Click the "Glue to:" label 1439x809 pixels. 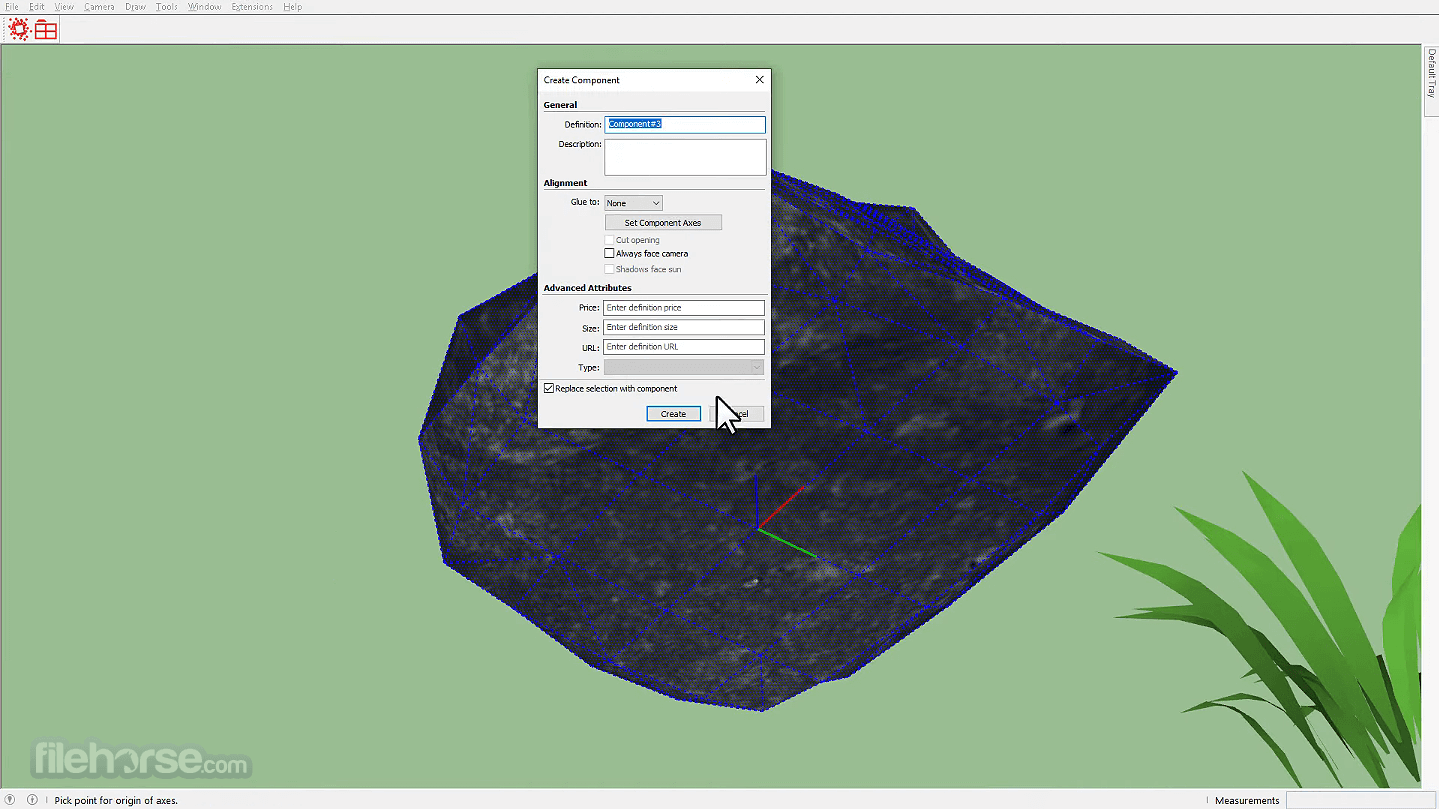tap(585, 202)
